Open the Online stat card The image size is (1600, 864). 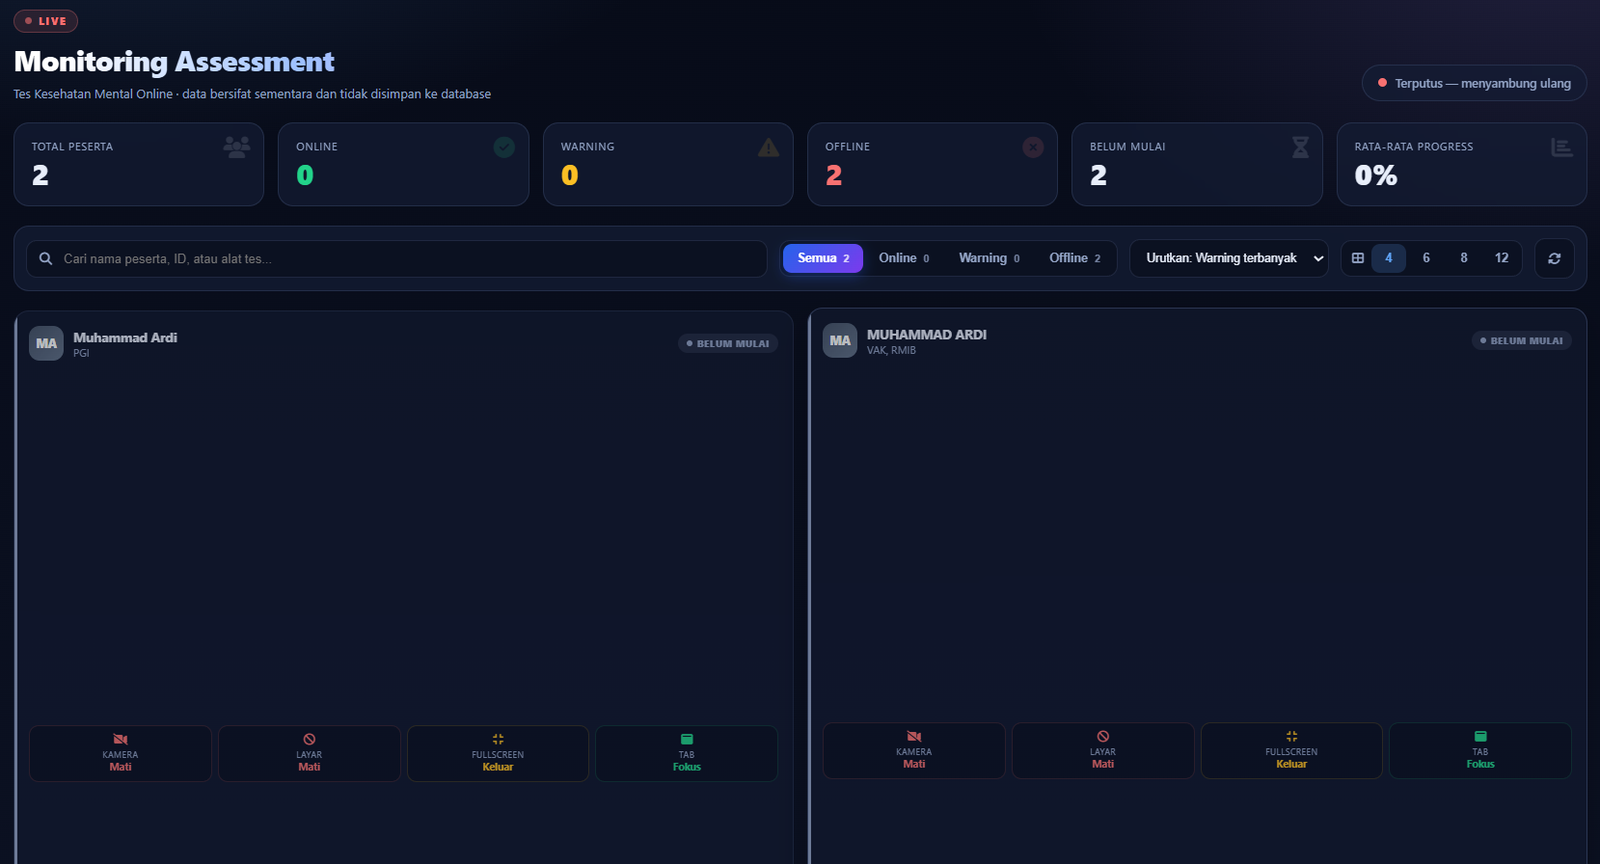(403, 164)
